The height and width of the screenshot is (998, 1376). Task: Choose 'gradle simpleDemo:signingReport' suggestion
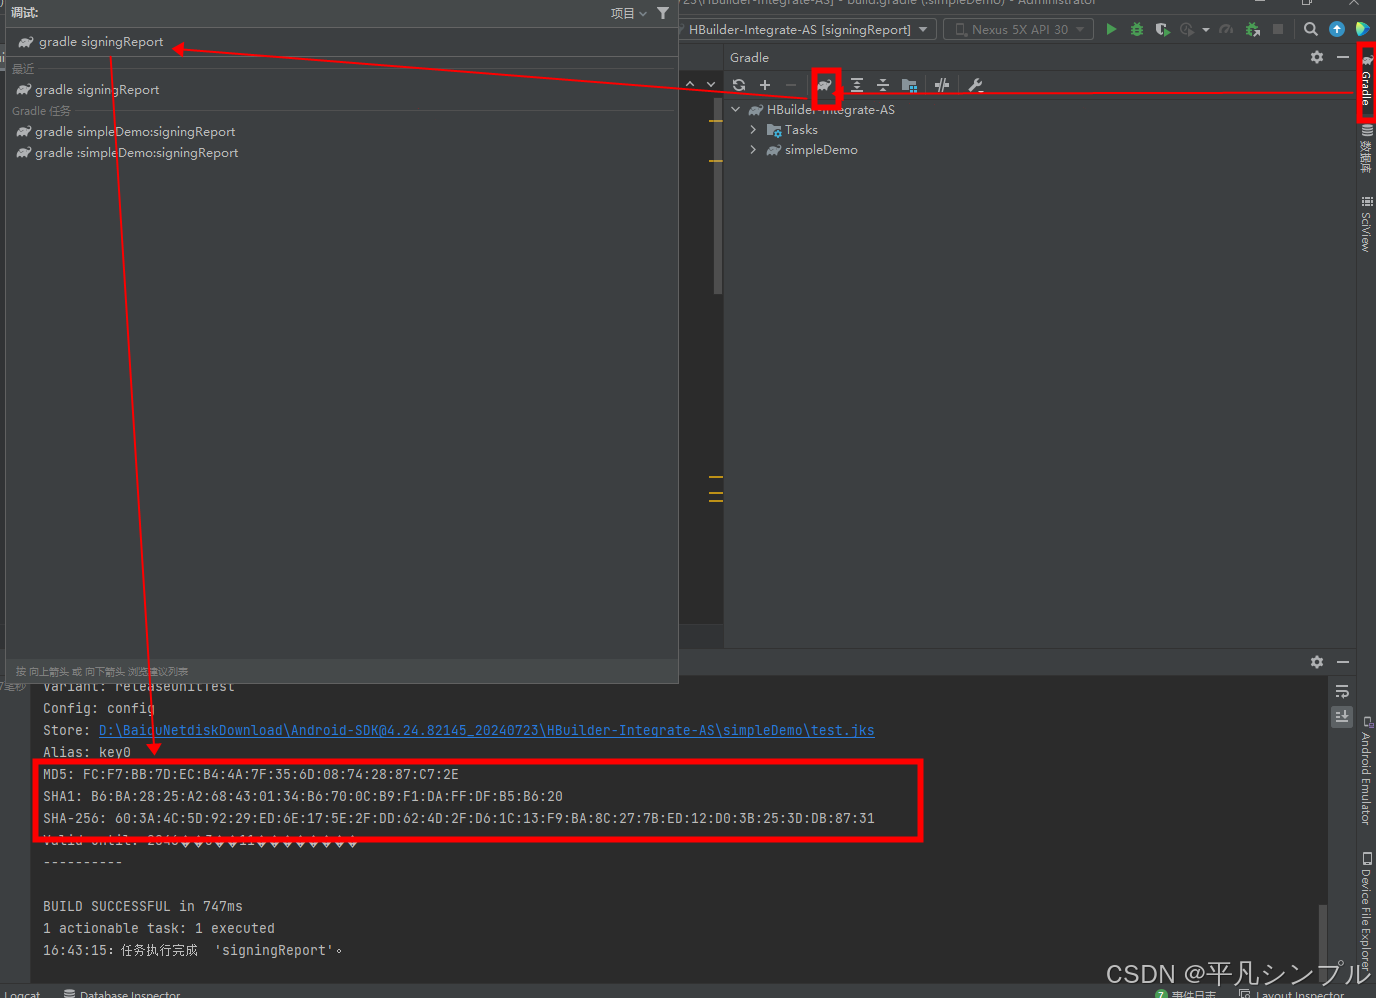[x=342, y=132]
